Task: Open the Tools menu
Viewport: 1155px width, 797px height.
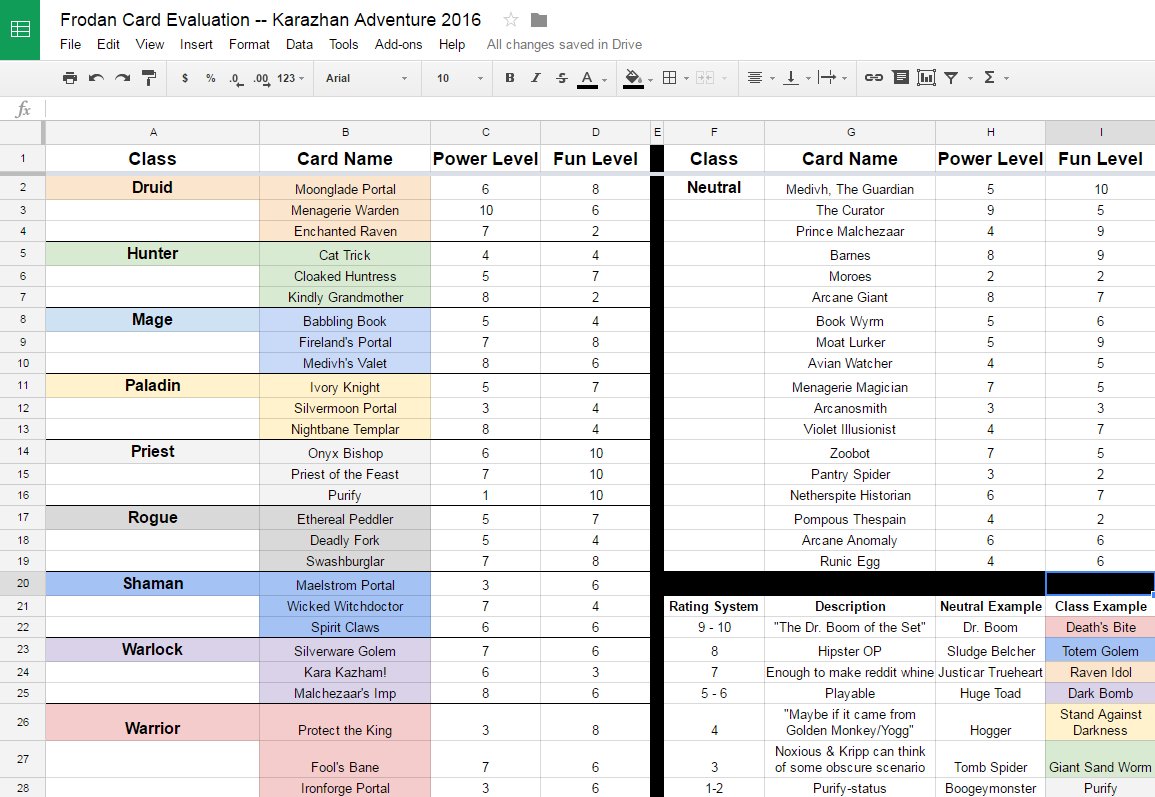Action: [x=343, y=44]
